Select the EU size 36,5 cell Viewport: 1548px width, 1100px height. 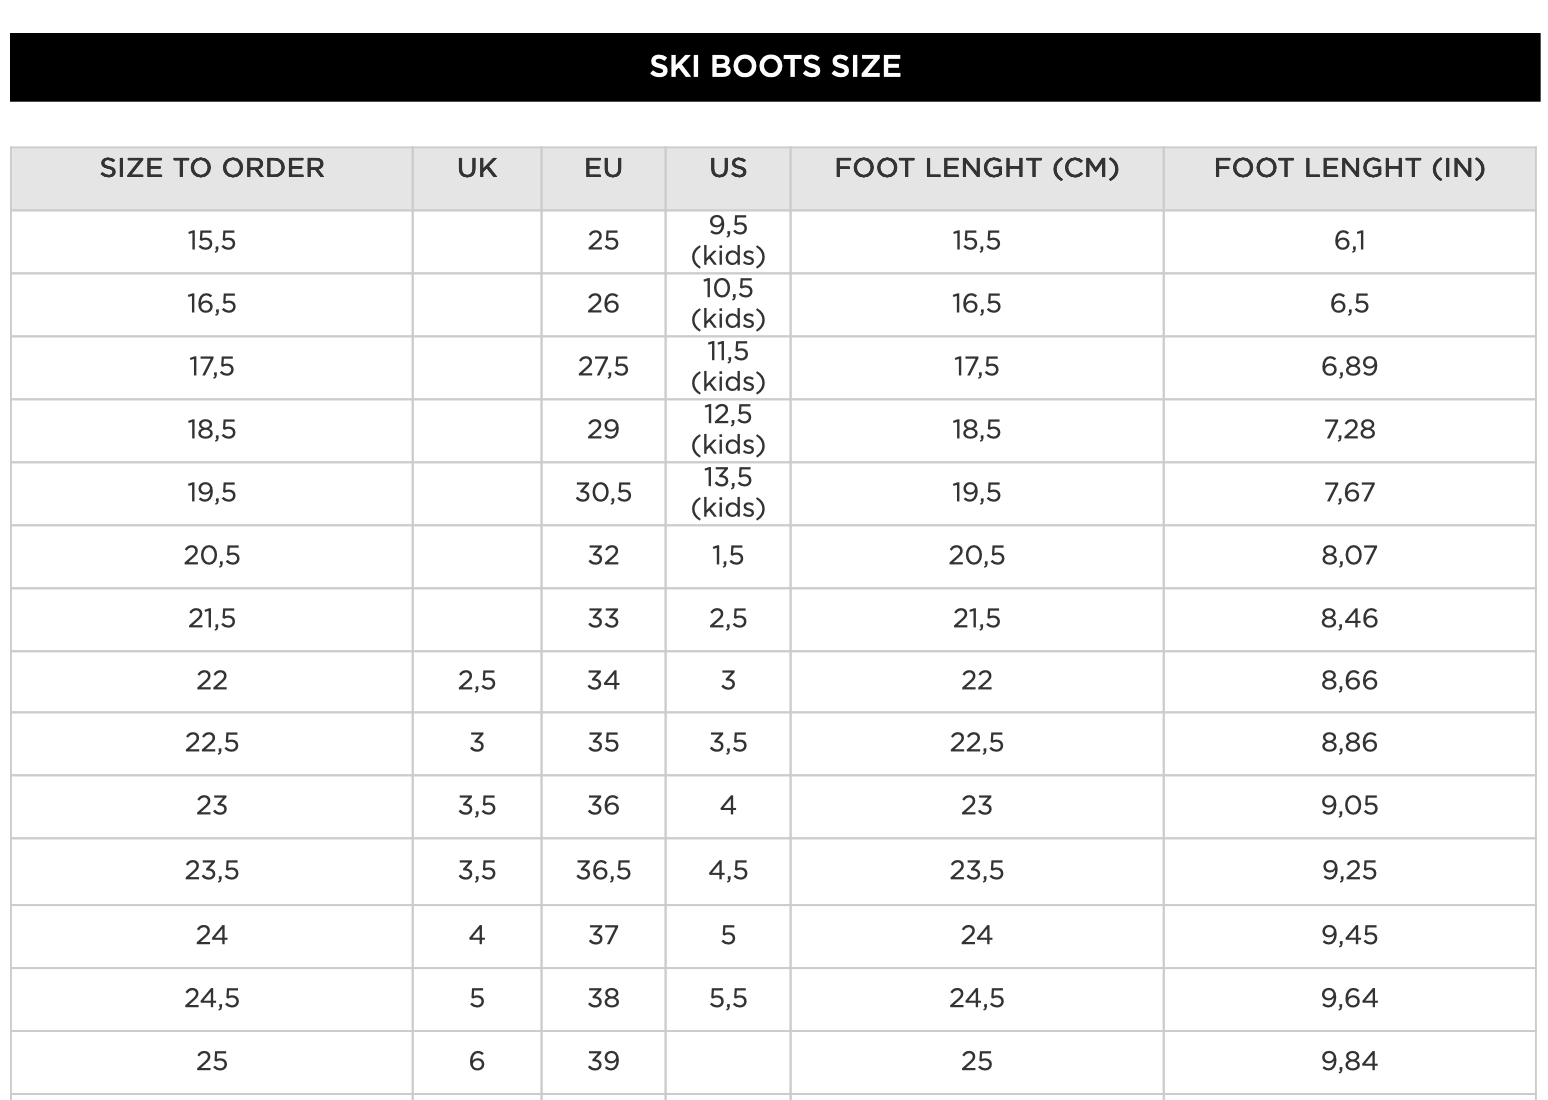click(x=603, y=871)
